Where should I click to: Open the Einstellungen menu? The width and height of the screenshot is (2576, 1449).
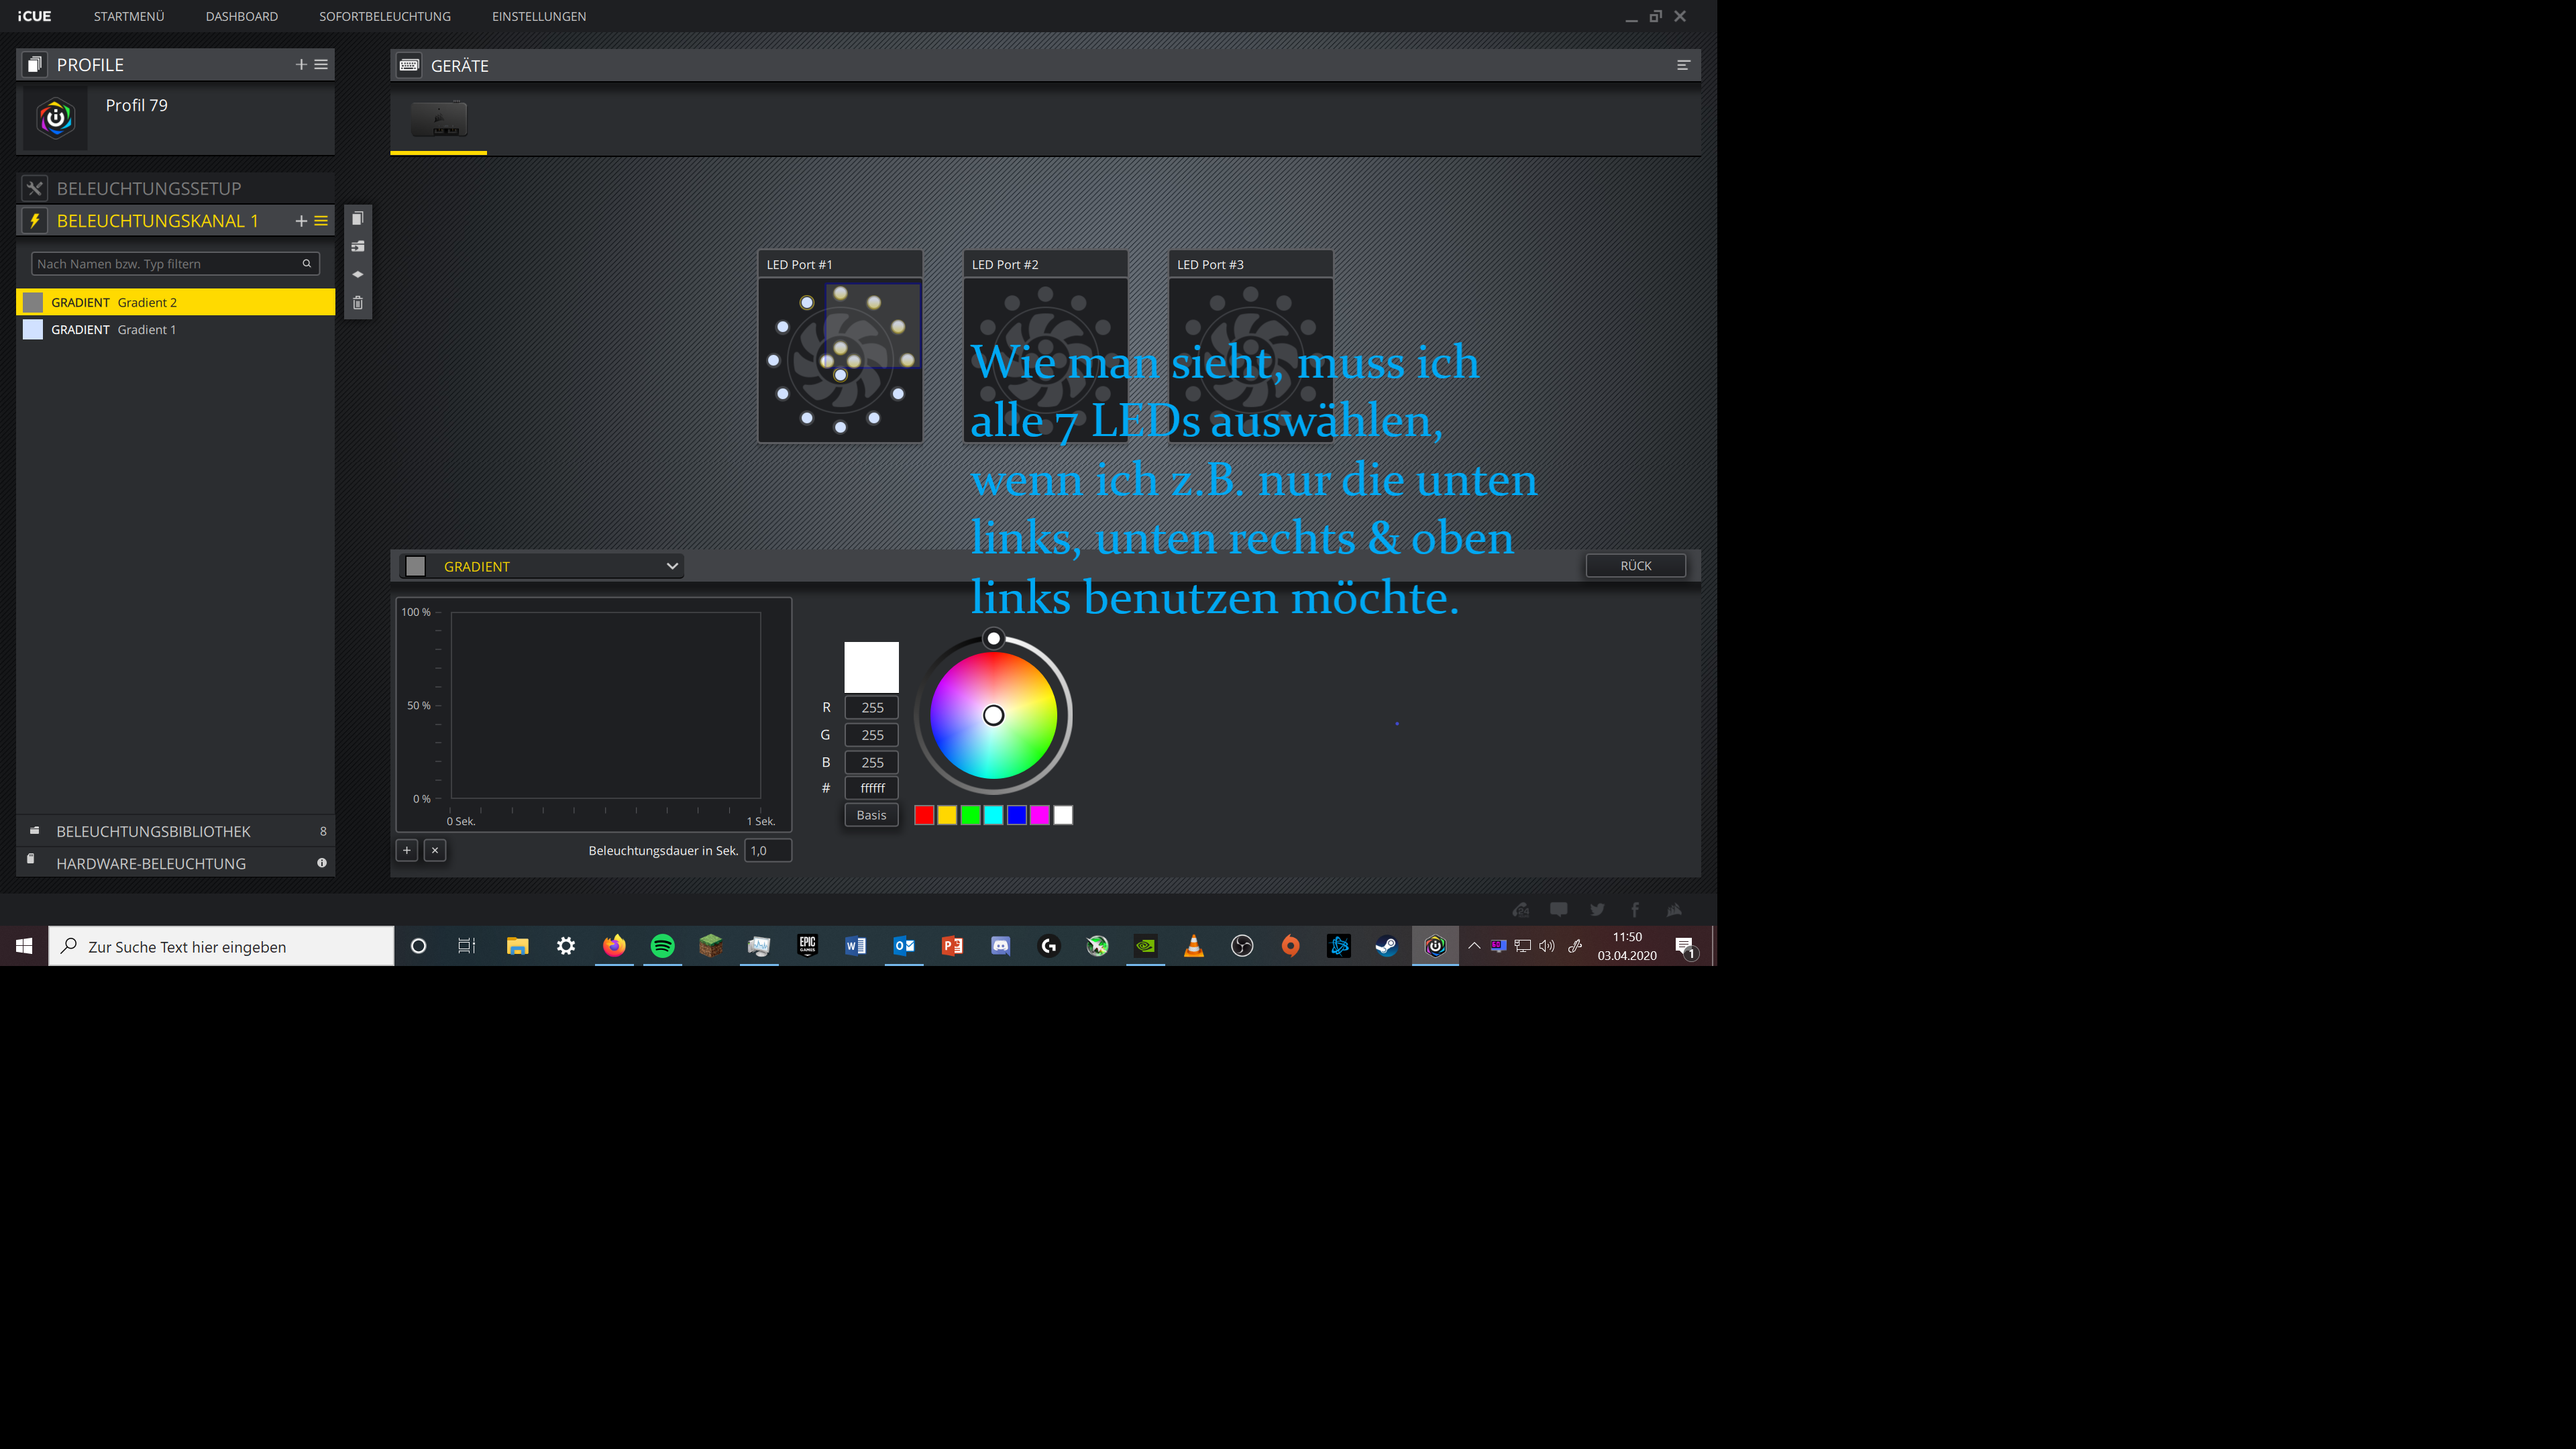click(x=539, y=16)
